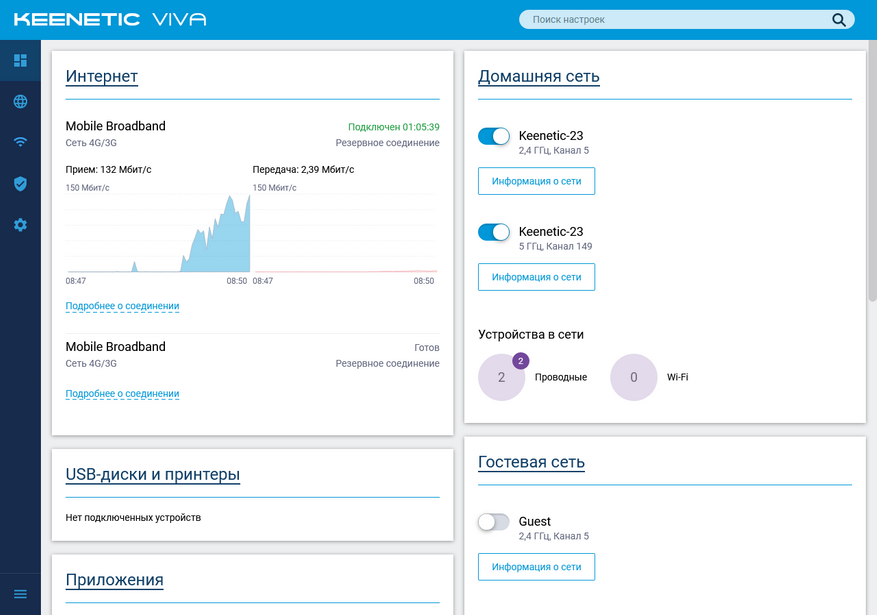Click the upload traffic graph
The height and width of the screenshot is (615, 877).
344,233
